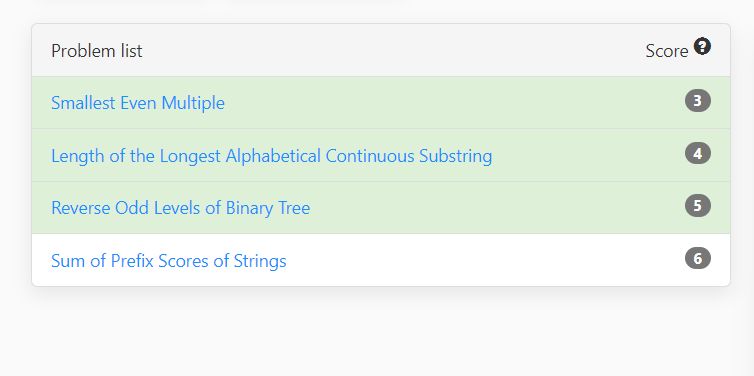This screenshot has height=376, width=754.
Task: Open the Sum of Prefix Scores of Strings problem
Action: click(169, 261)
